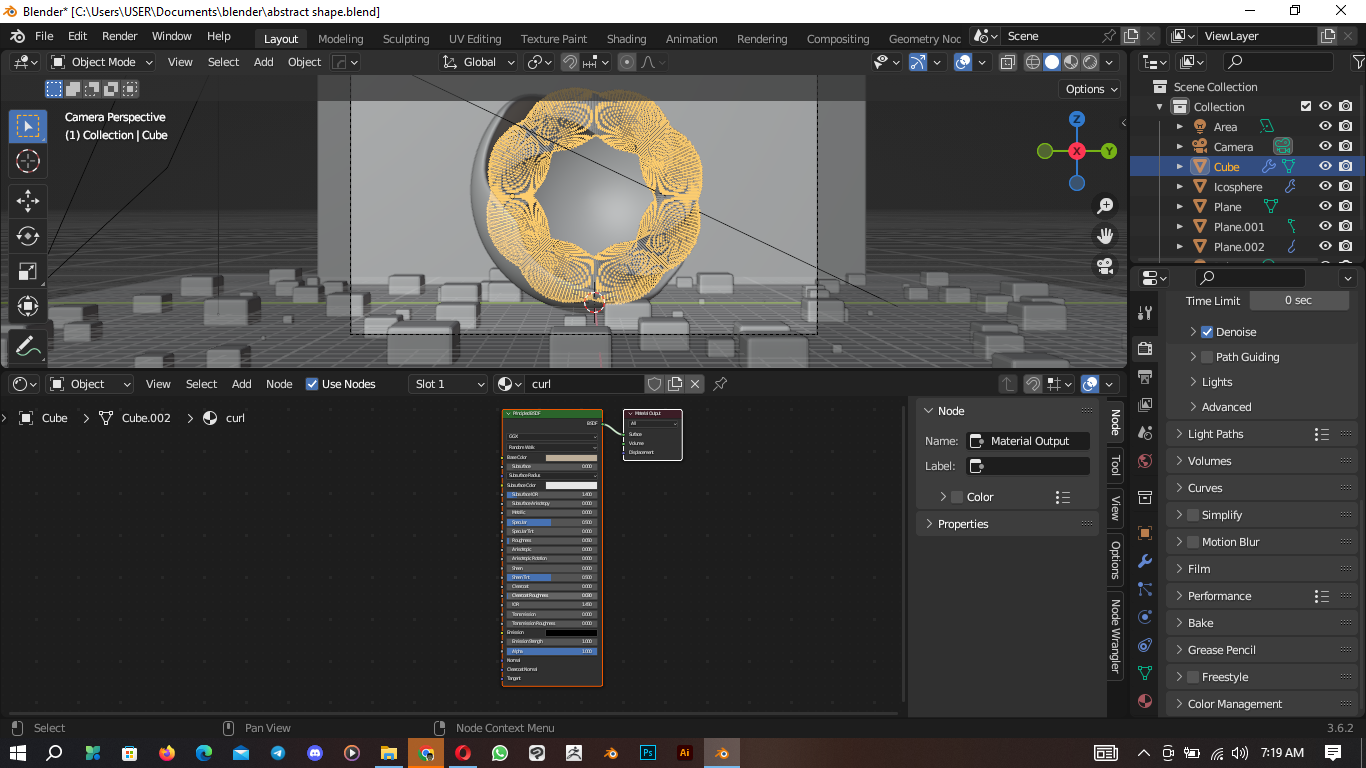Switch to the Sculpting workspace tab
Image resolution: width=1366 pixels, height=768 pixels.
tap(406, 39)
